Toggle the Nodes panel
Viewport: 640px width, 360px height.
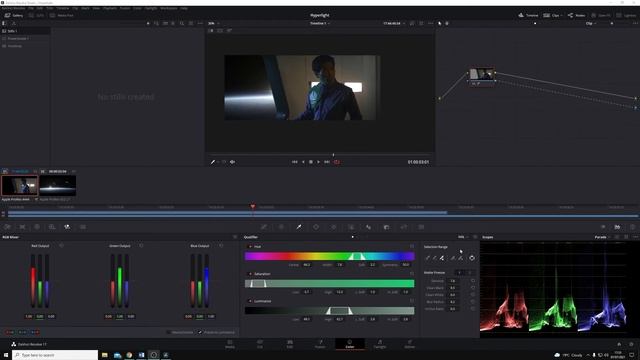(x=576, y=15)
